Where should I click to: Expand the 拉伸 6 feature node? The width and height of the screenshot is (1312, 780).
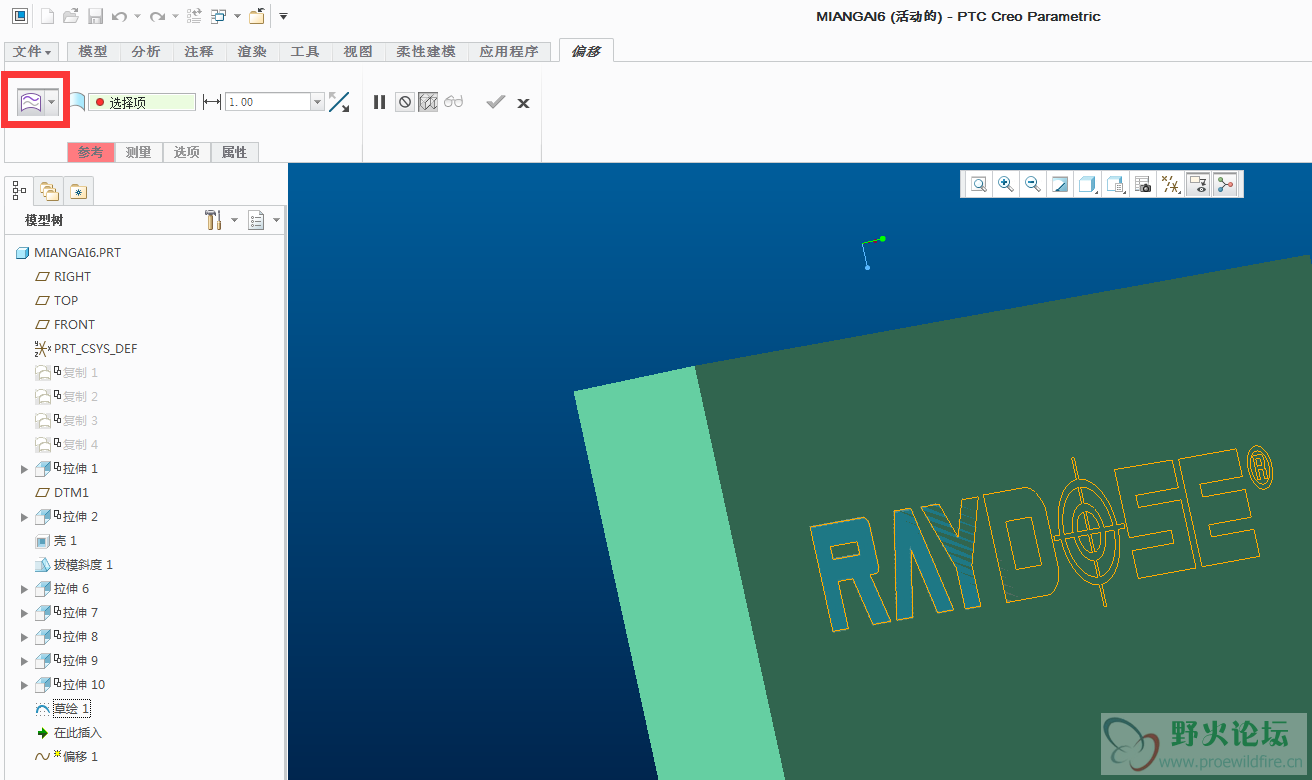(x=25, y=589)
